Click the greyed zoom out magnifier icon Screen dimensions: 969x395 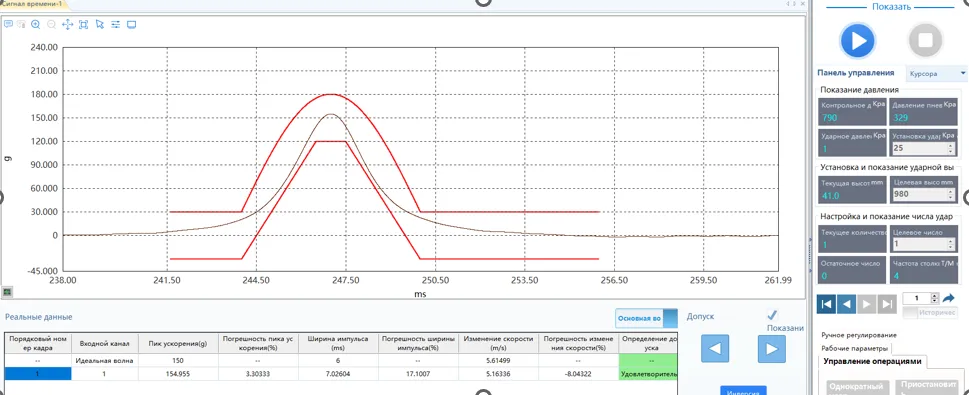52,25
